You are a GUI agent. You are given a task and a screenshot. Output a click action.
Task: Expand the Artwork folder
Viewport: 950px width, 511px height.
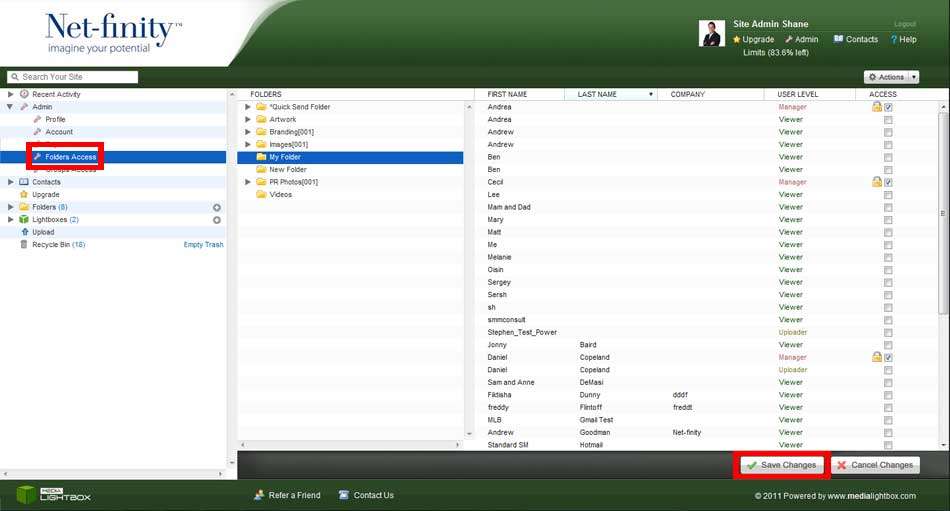[x=248, y=119]
